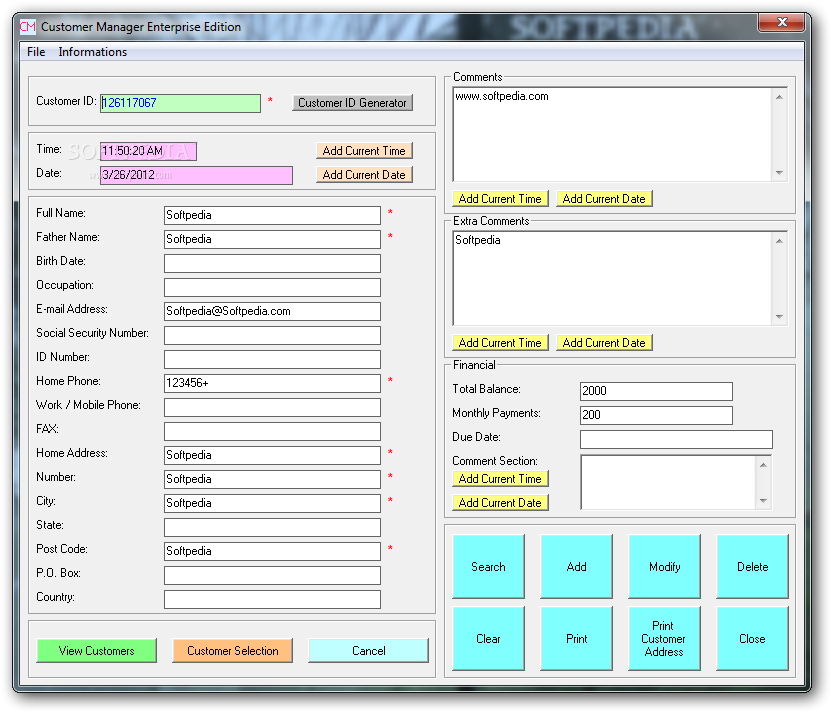Click Comments scrollbar down arrow
The width and height of the screenshot is (832, 713).
coord(779,173)
